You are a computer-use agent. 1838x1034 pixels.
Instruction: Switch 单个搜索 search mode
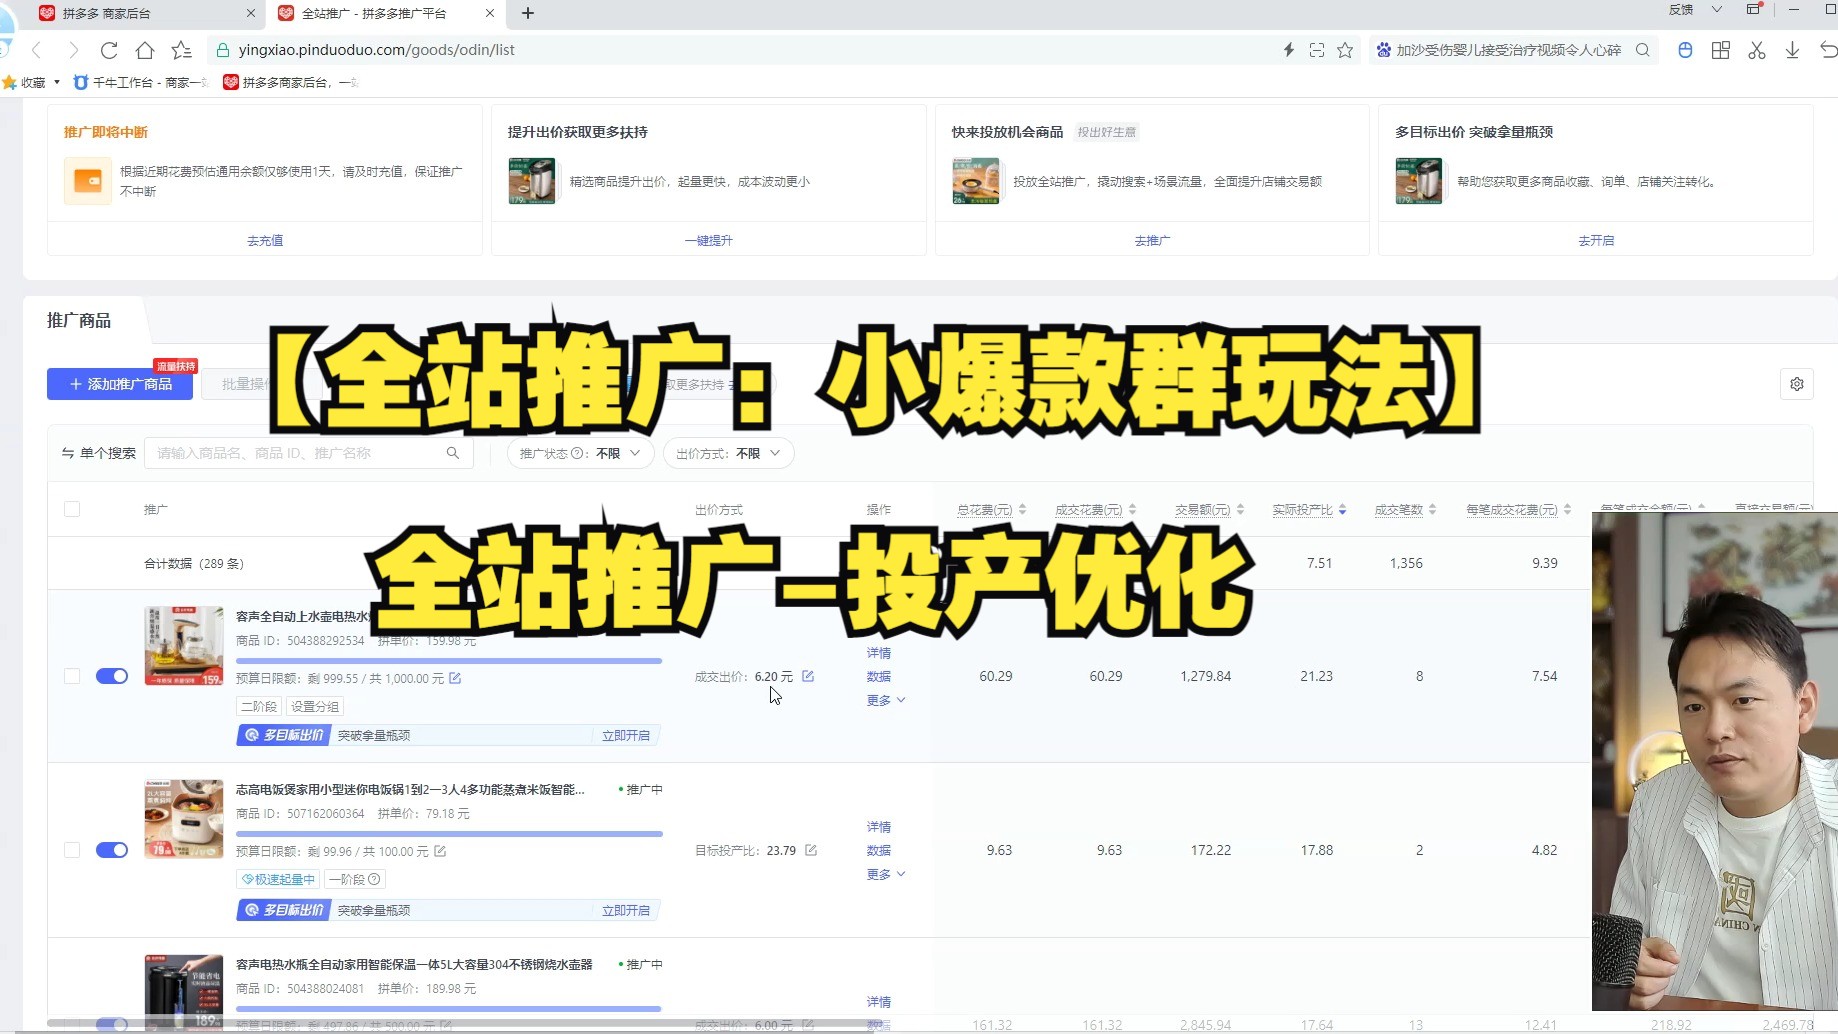point(98,453)
